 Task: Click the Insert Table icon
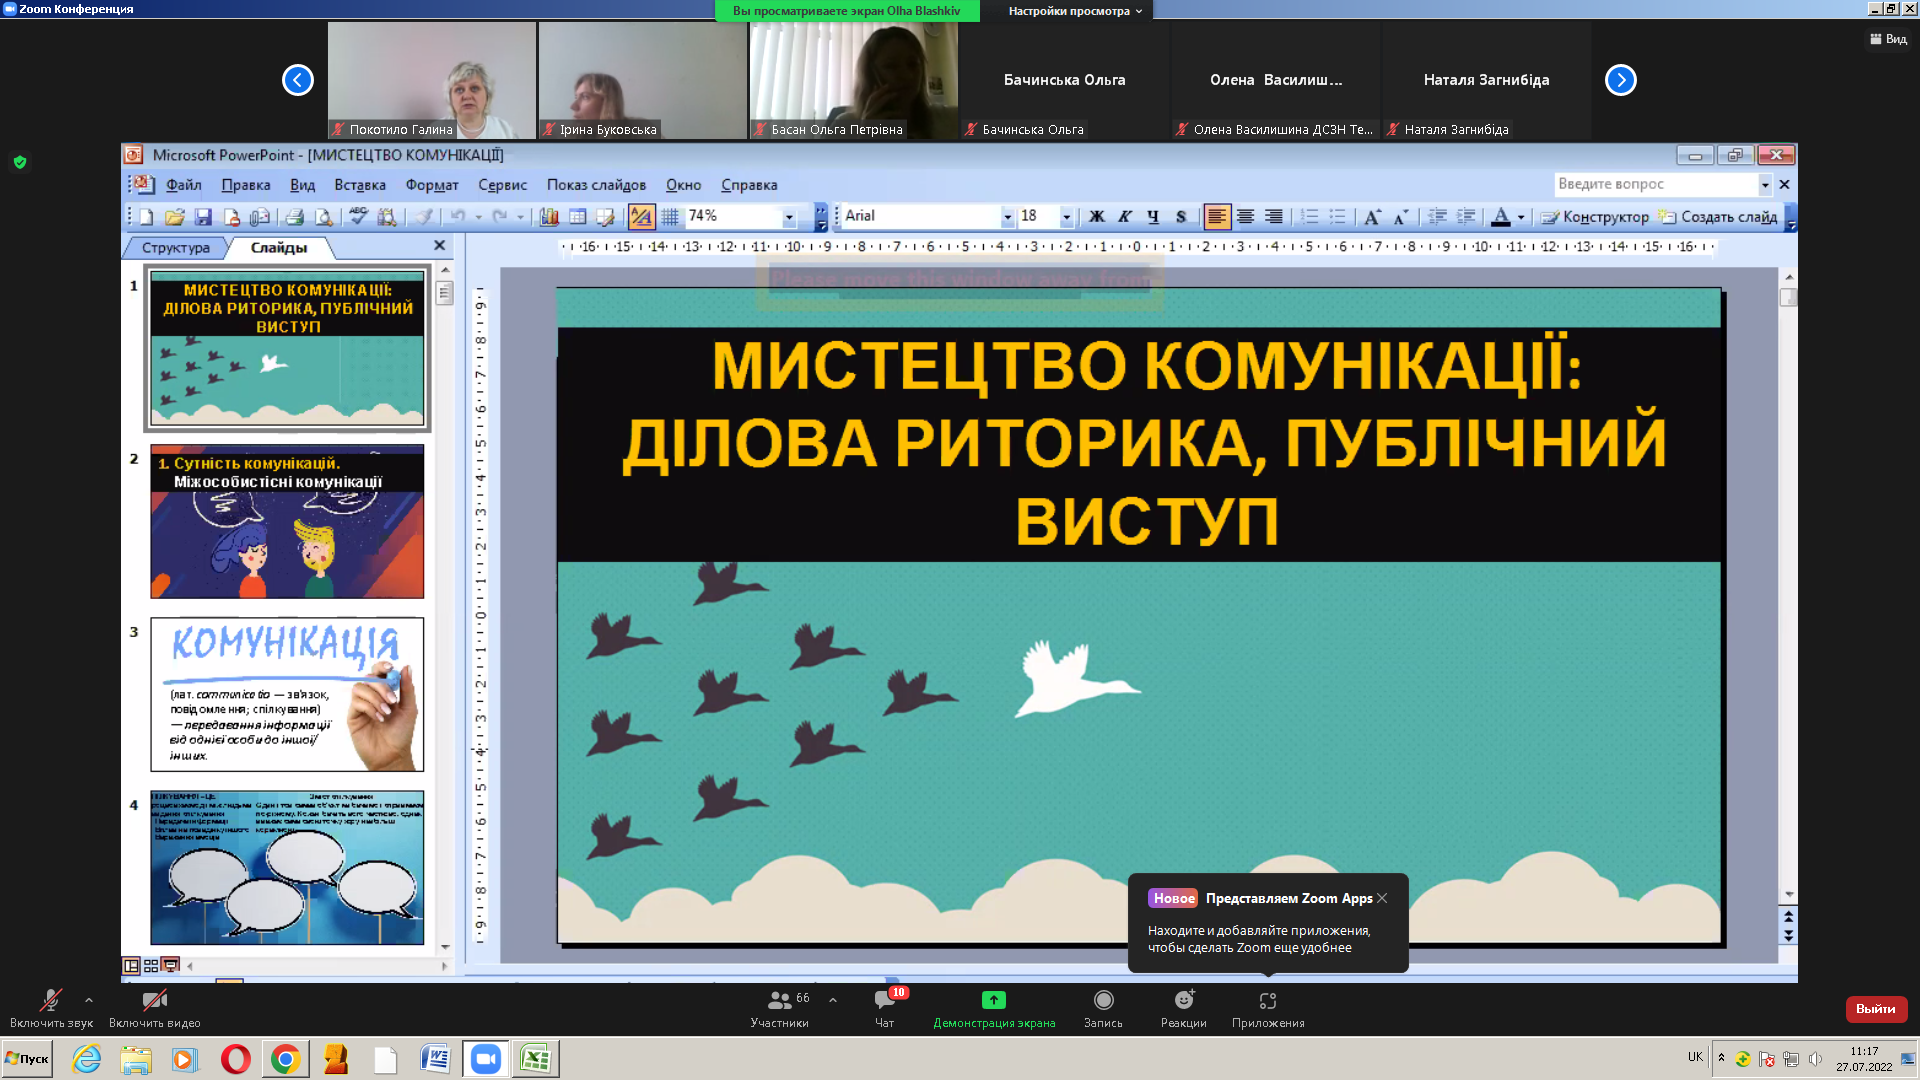point(577,216)
